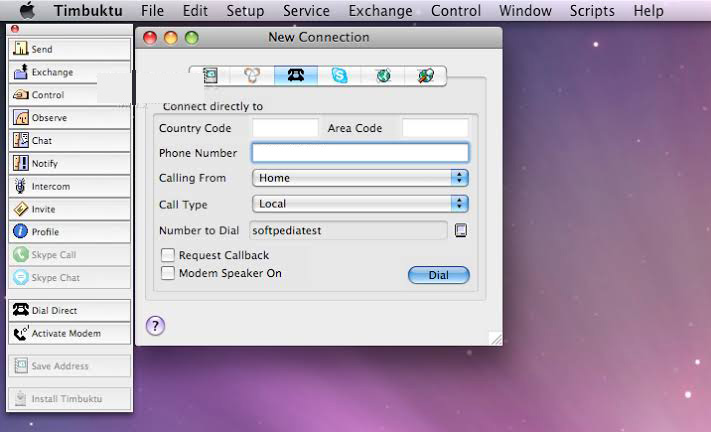
Task: Open the Calling From dropdown
Action: (x=360, y=178)
